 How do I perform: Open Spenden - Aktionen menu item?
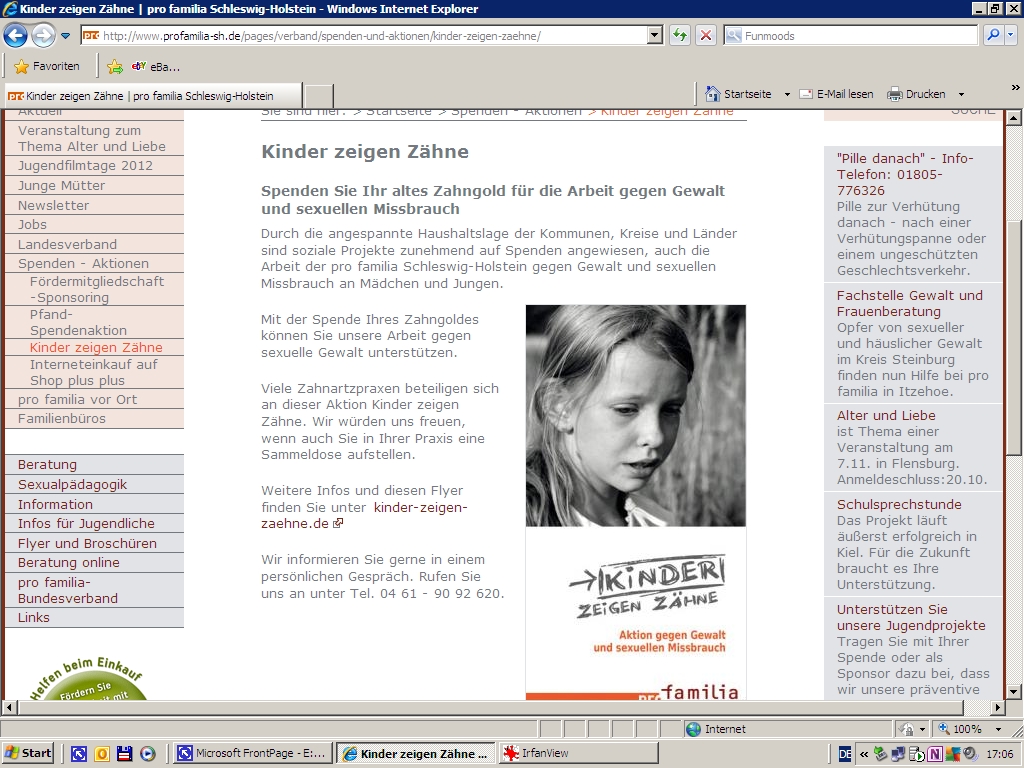click(84, 263)
